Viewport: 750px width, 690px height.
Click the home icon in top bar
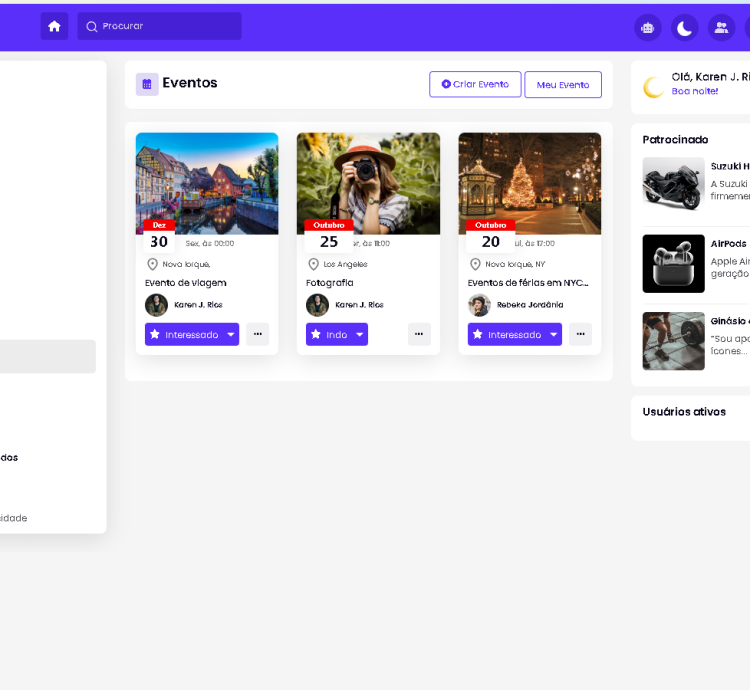(54, 27)
